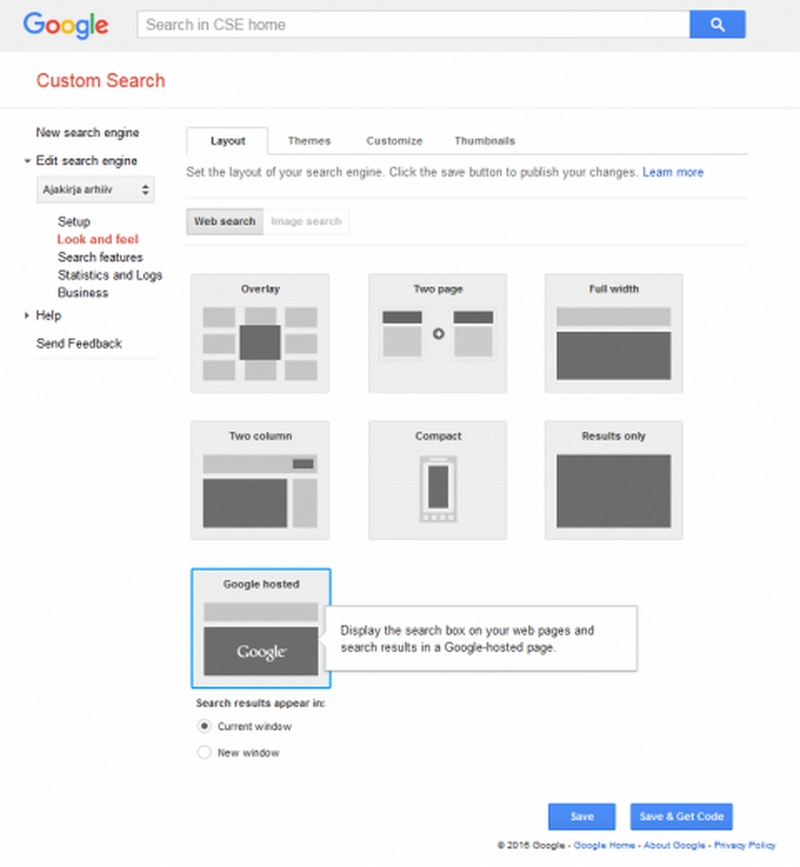Screen dimensions: 800x867
Task: Select the Overlay layout thumbnail
Action: point(260,333)
